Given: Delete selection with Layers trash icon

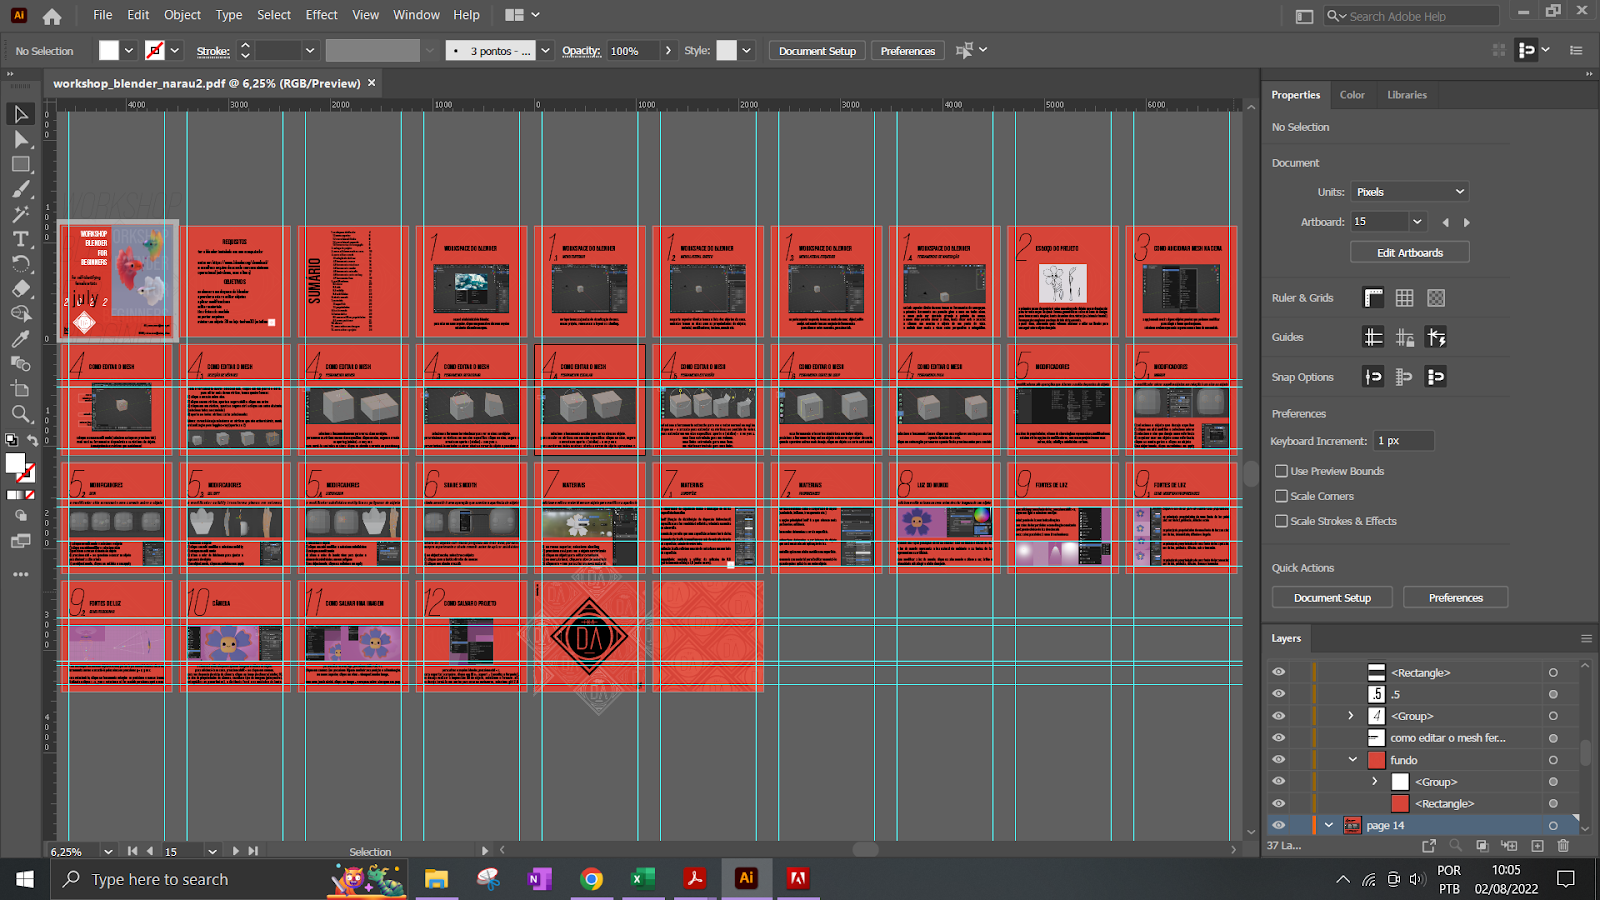Looking at the screenshot, I should (1563, 846).
